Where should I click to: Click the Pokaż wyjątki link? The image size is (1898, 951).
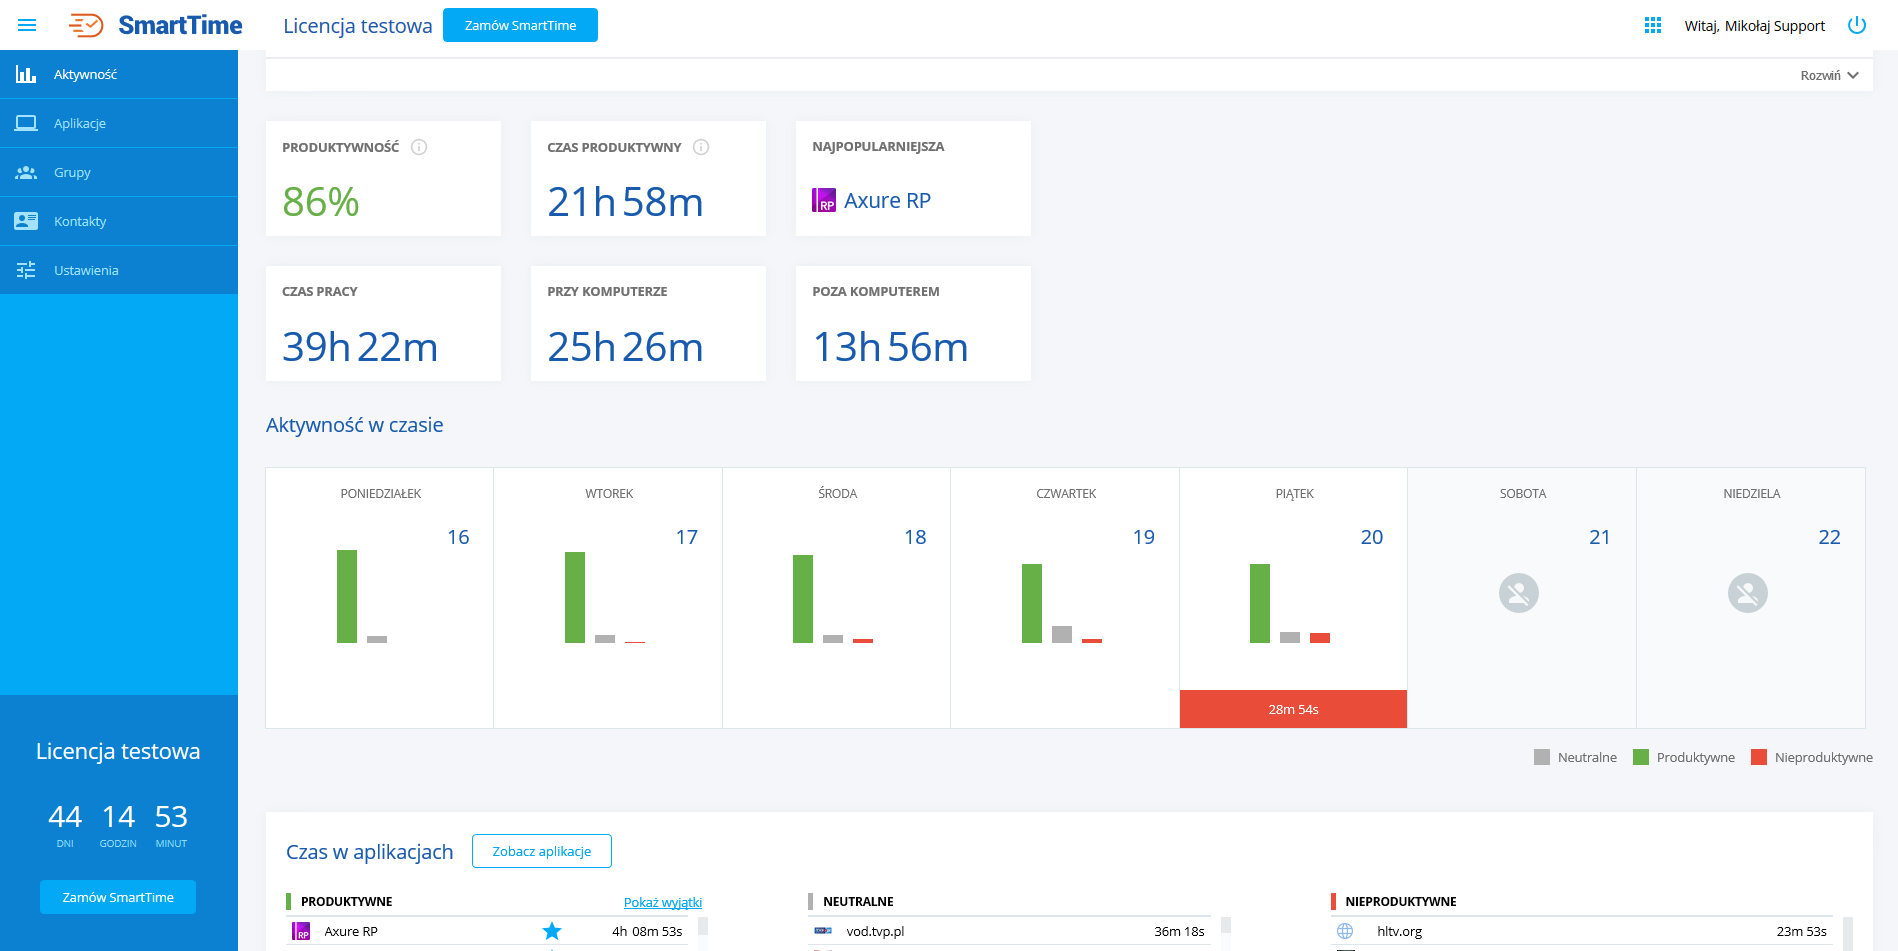(x=662, y=902)
